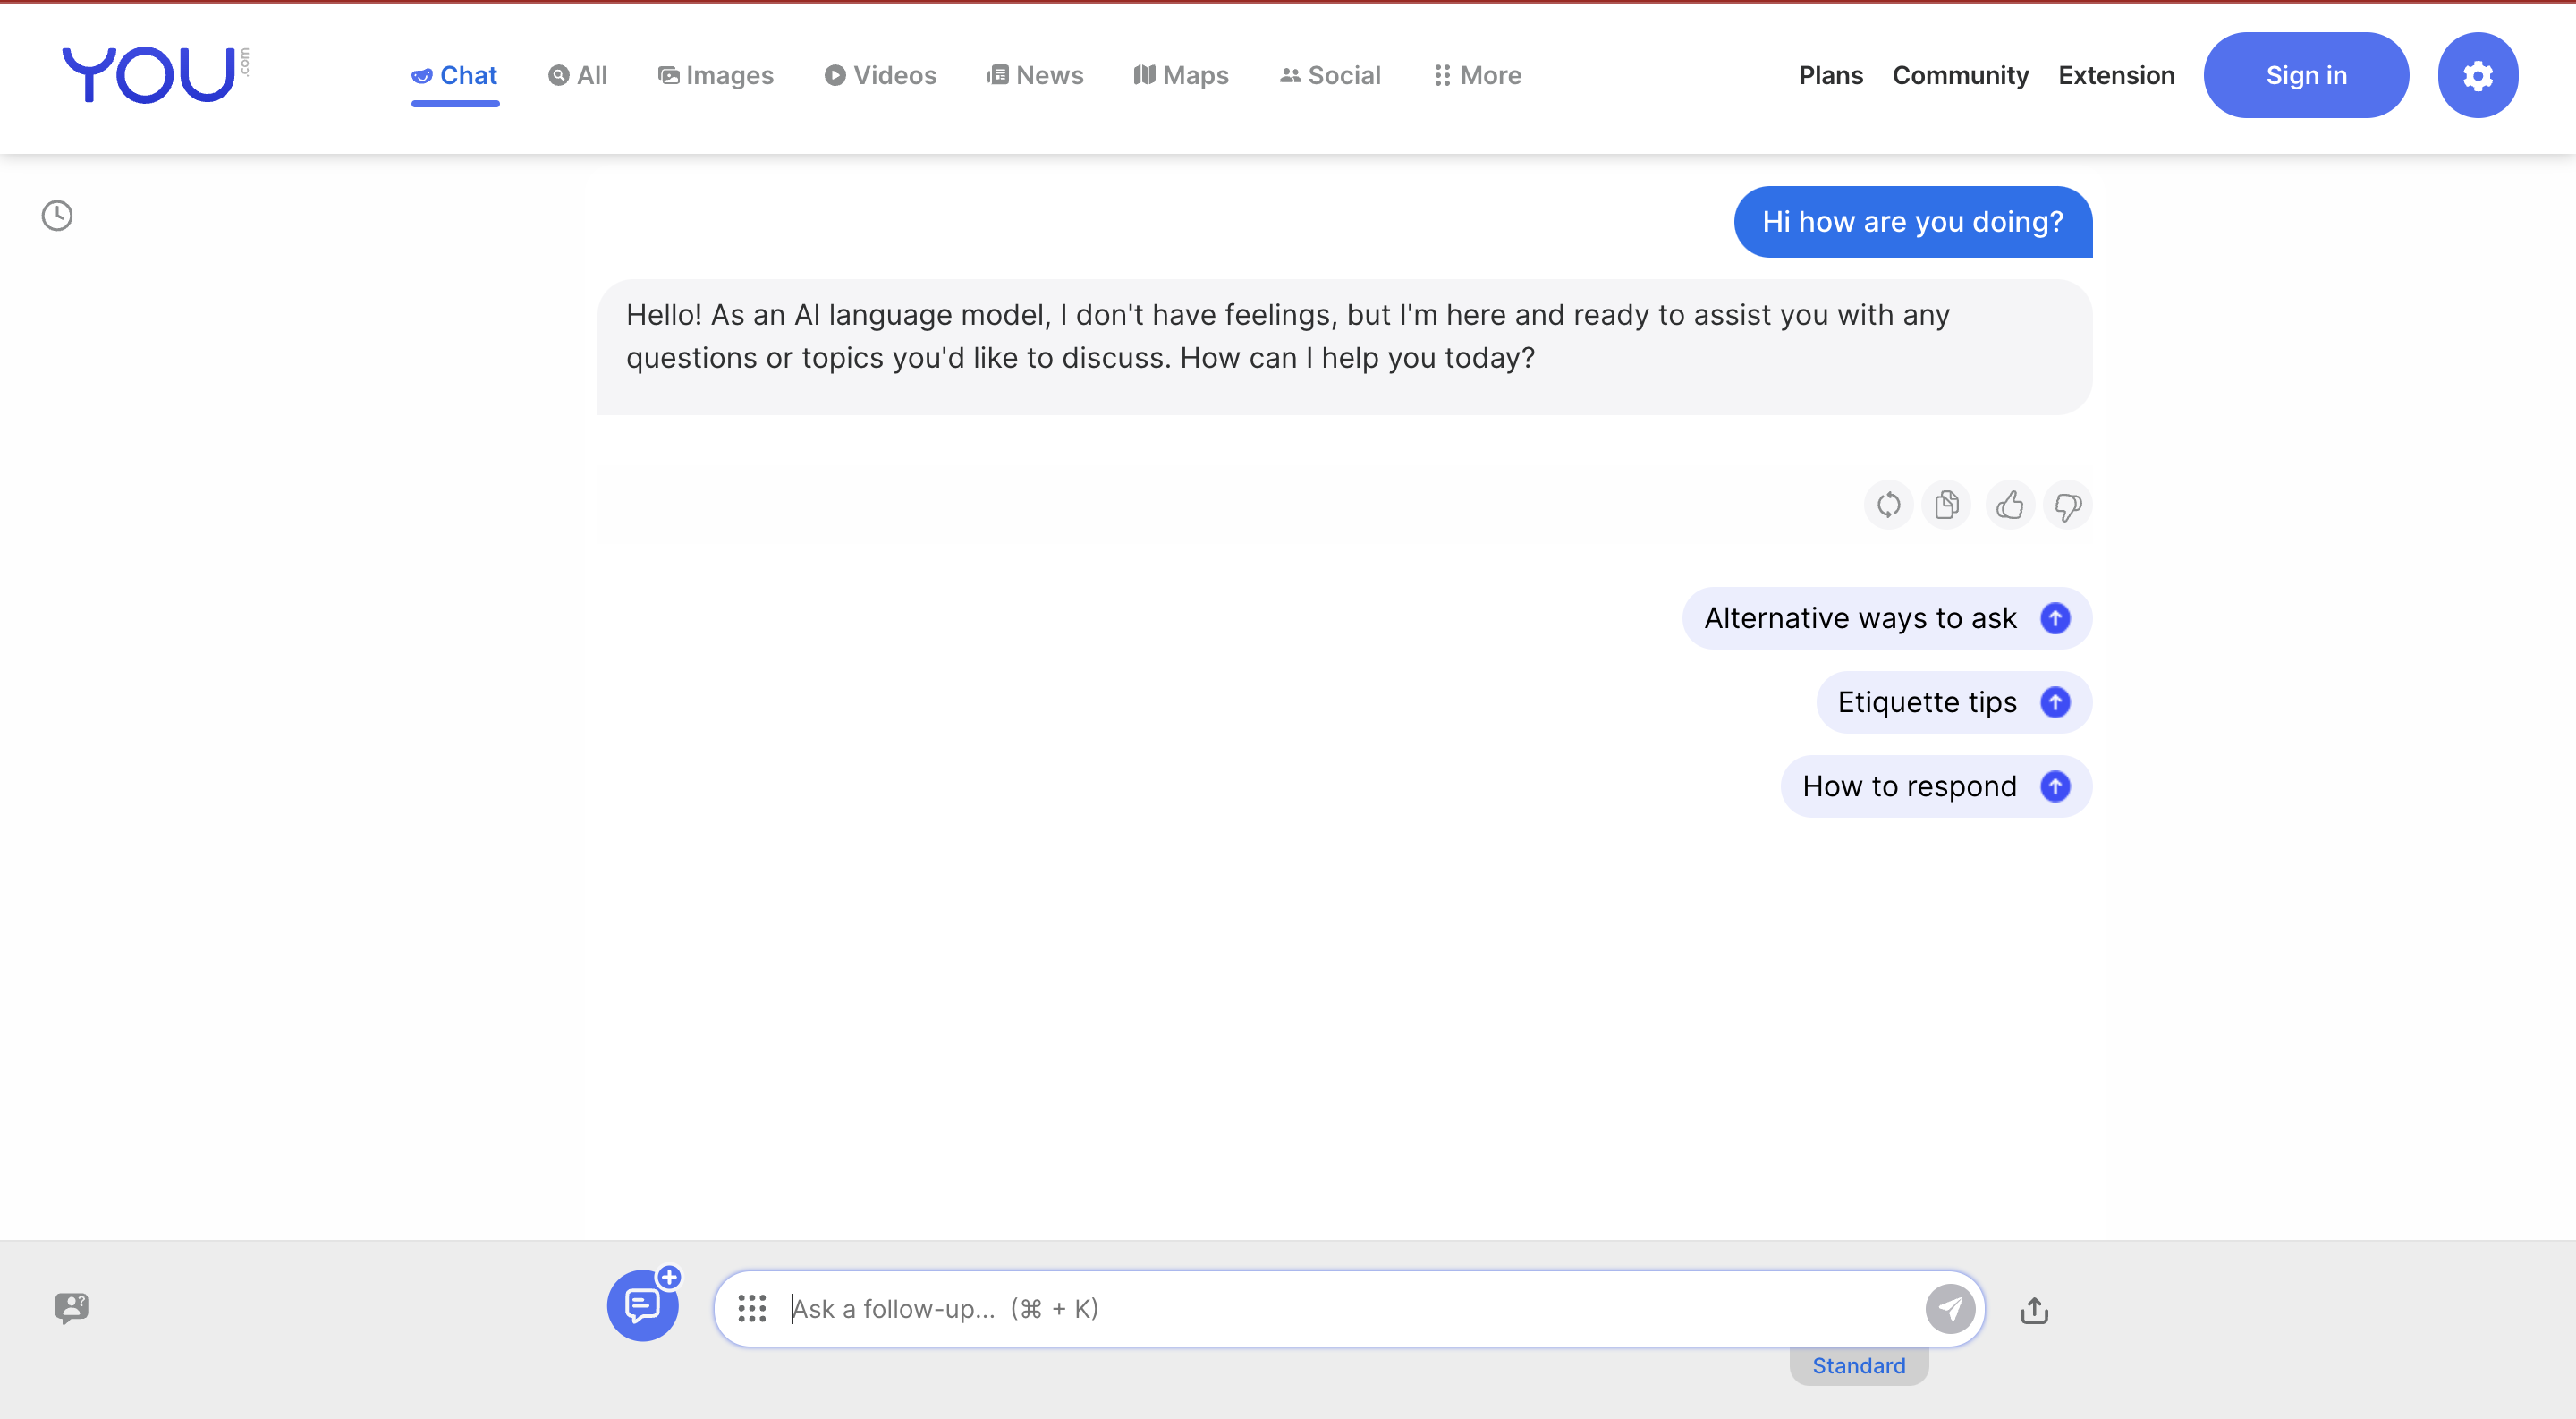The image size is (2576, 1419).
Task: Click the grid apps icon in input bar
Action: point(753,1307)
